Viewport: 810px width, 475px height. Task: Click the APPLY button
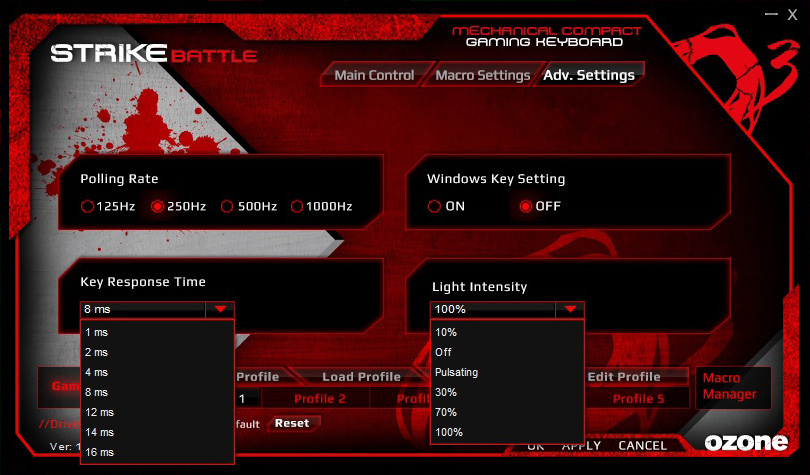click(x=582, y=446)
